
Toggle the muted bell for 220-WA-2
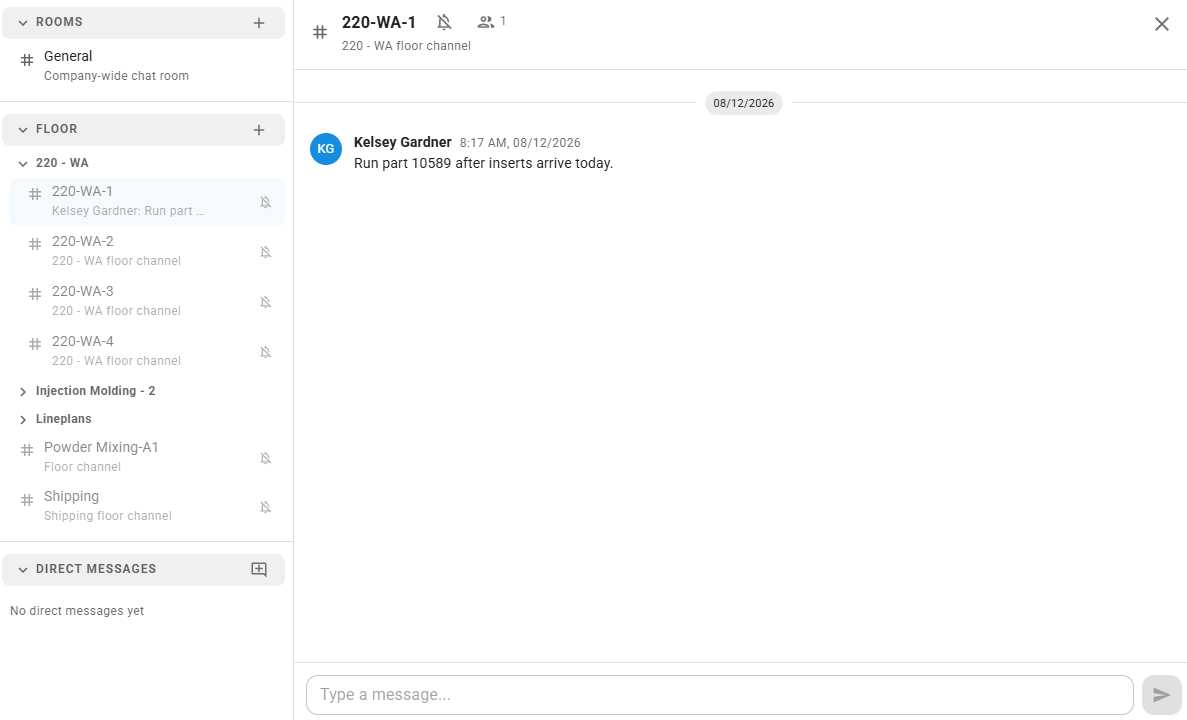pyautogui.click(x=266, y=252)
